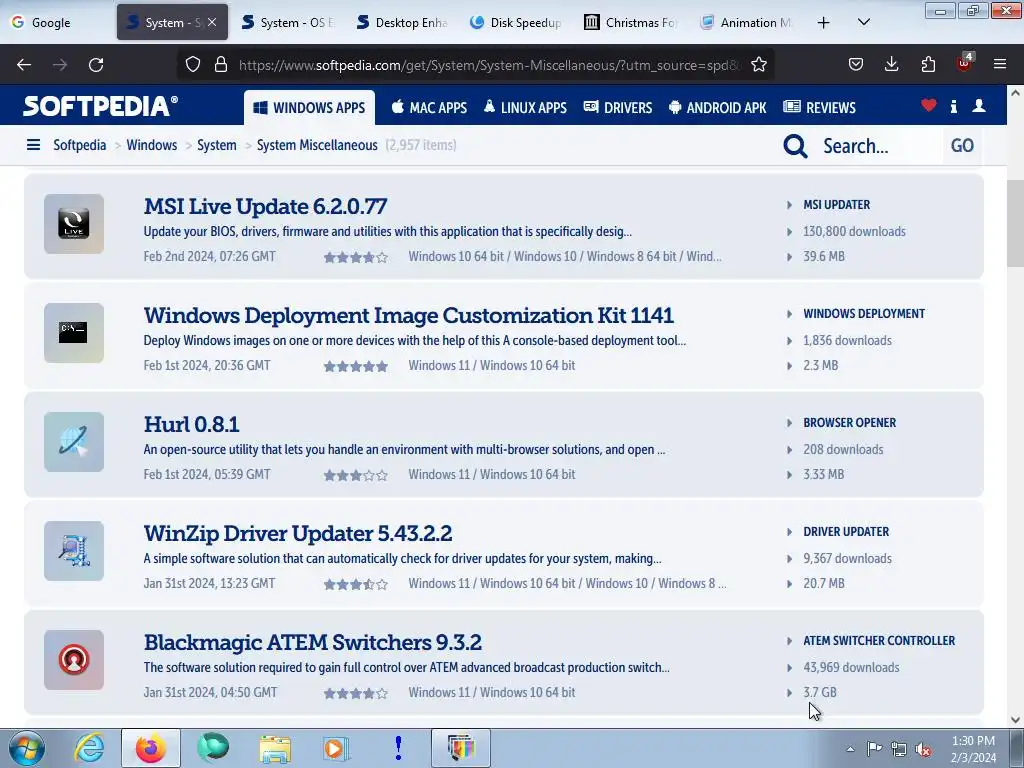Open the Pocket save icon

[856, 64]
